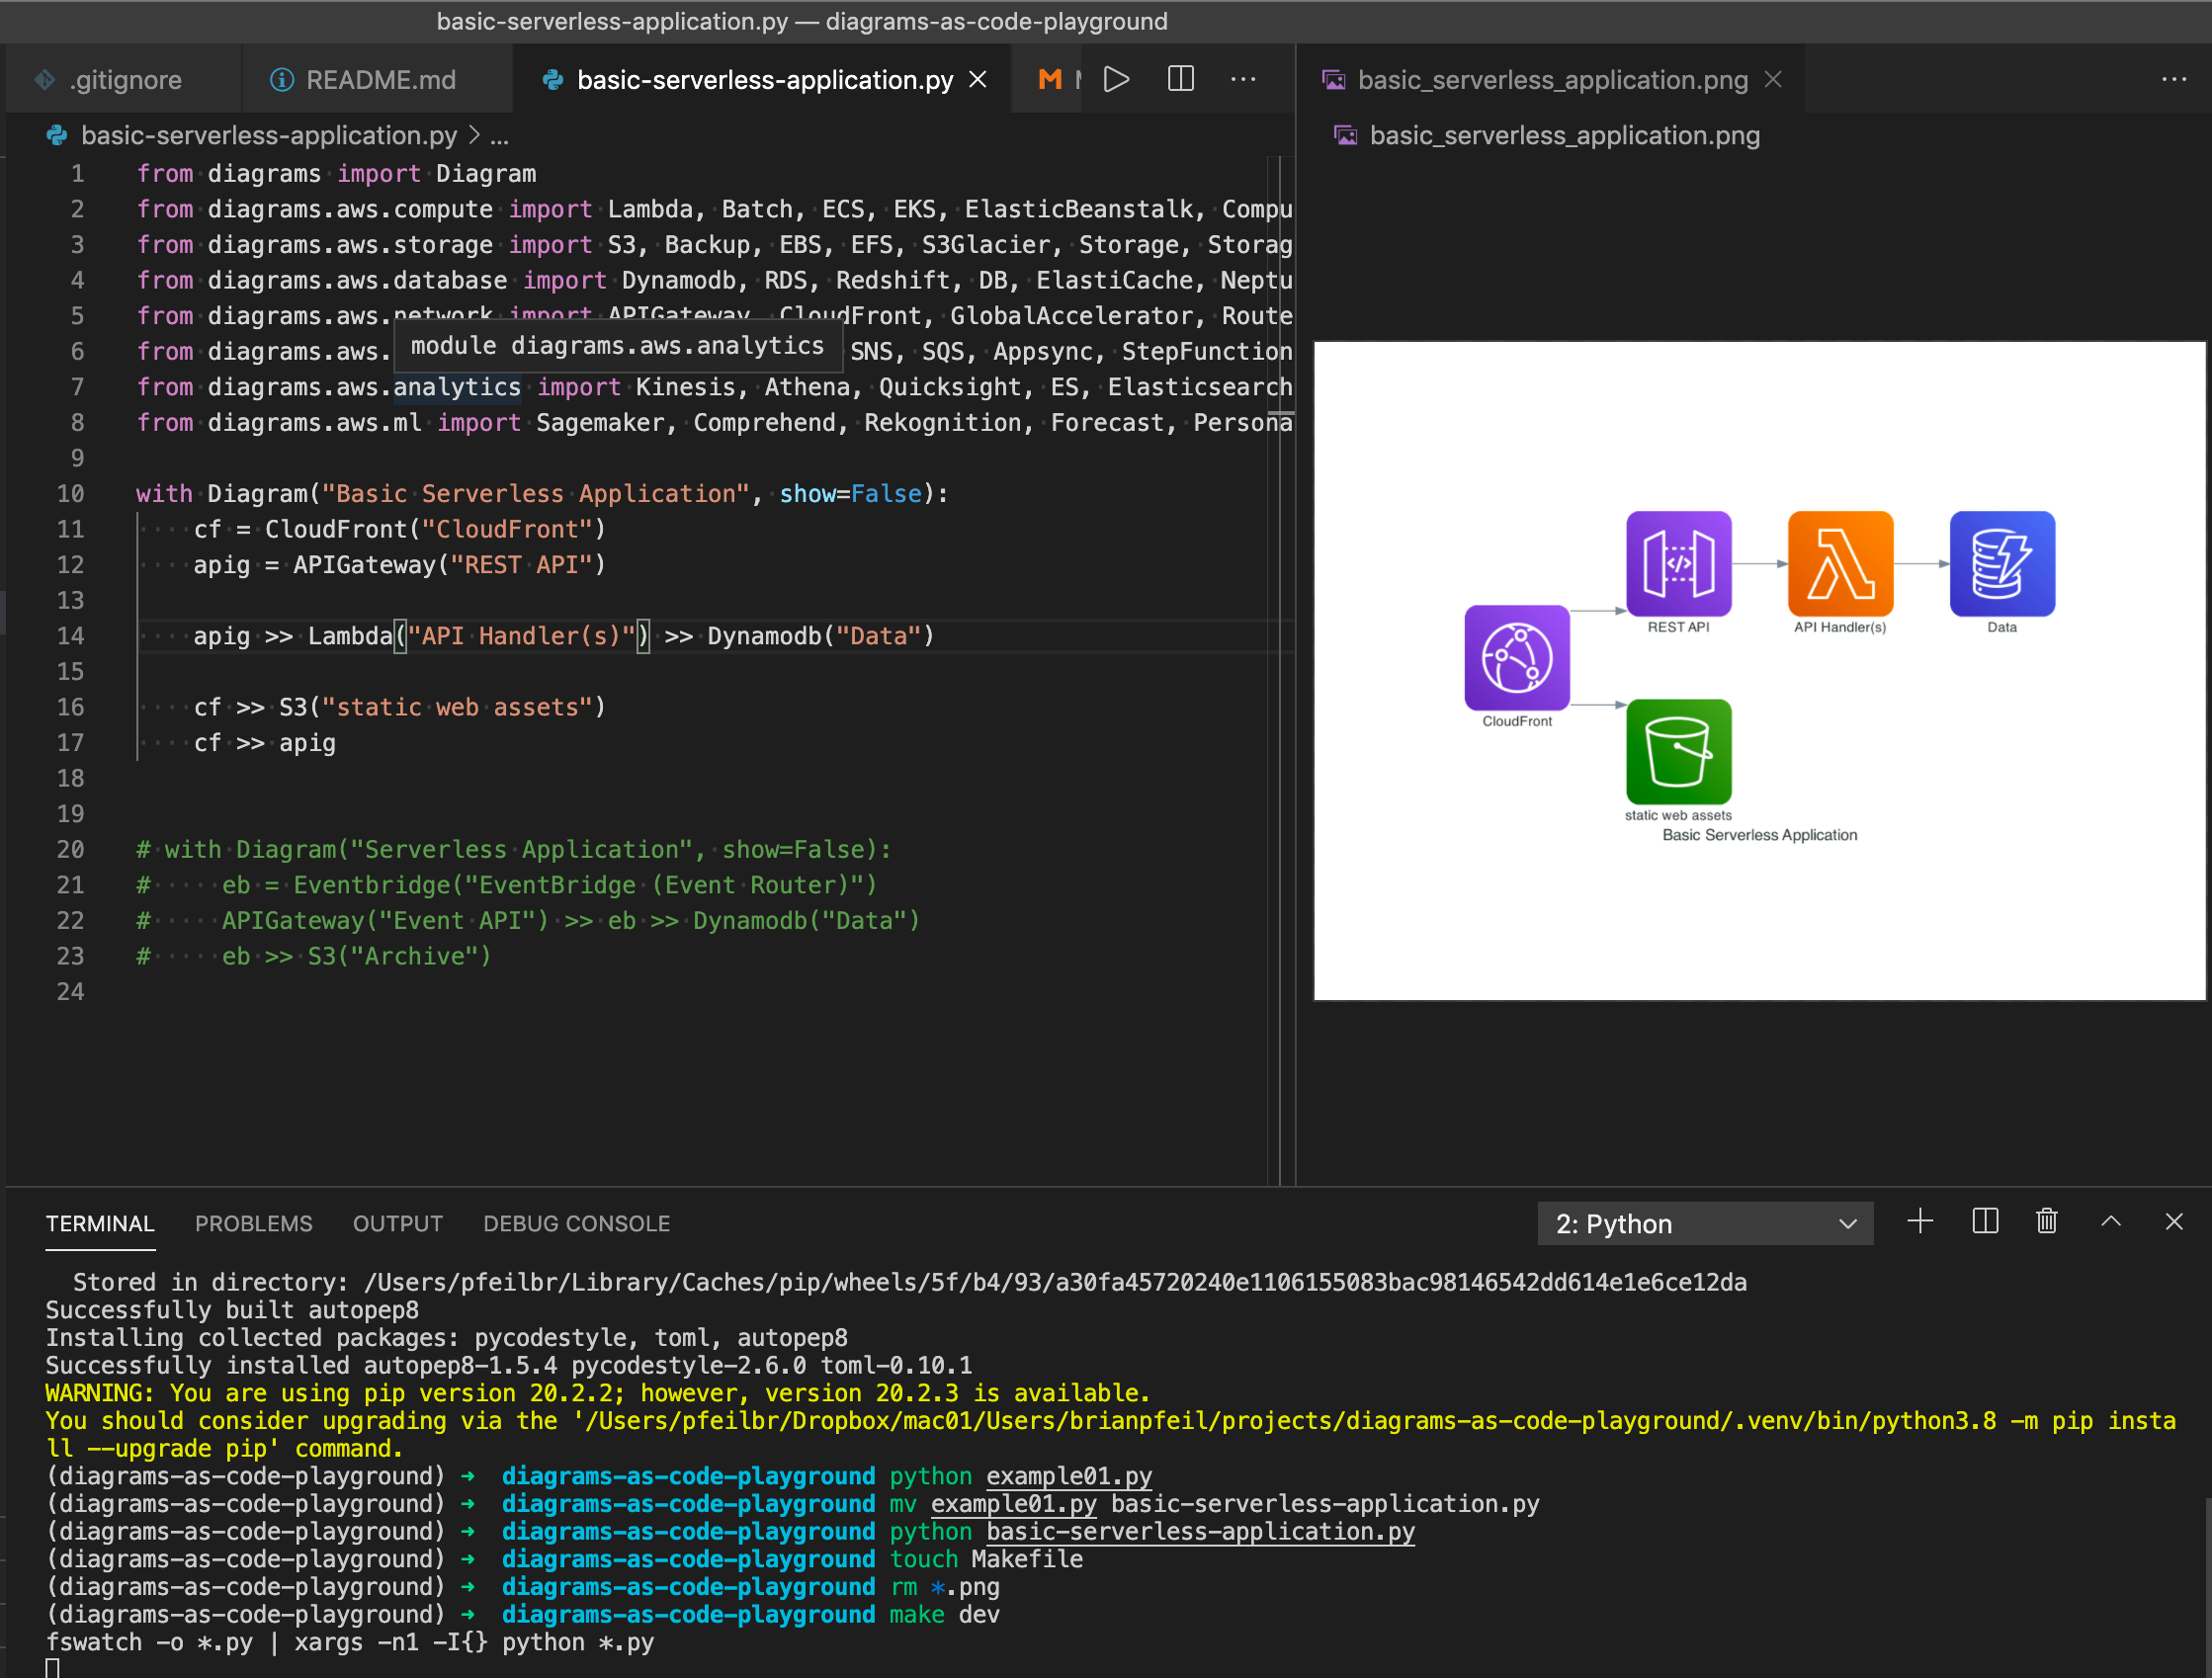Image resolution: width=2212 pixels, height=1678 pixels.
Task: Open the DEBUG CONSOLE panel tab
Action: [576, 1224]
